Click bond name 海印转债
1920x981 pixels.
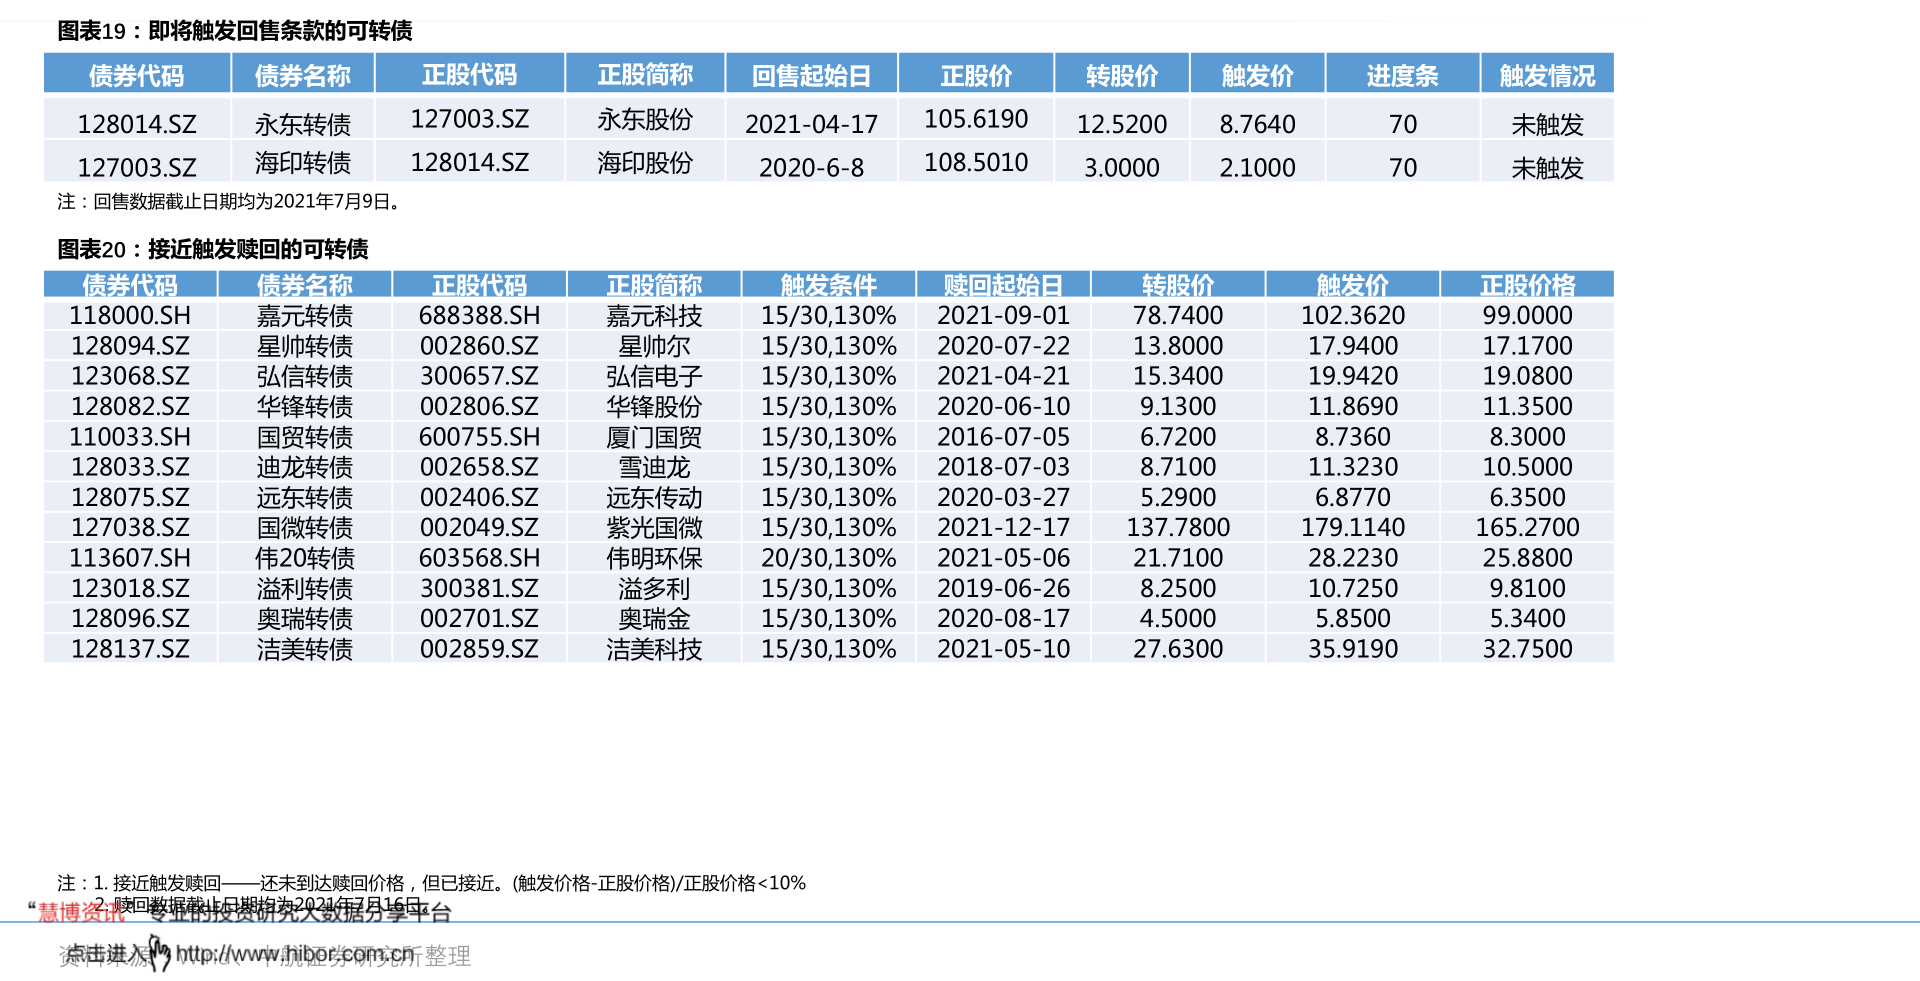click(303, 162)
